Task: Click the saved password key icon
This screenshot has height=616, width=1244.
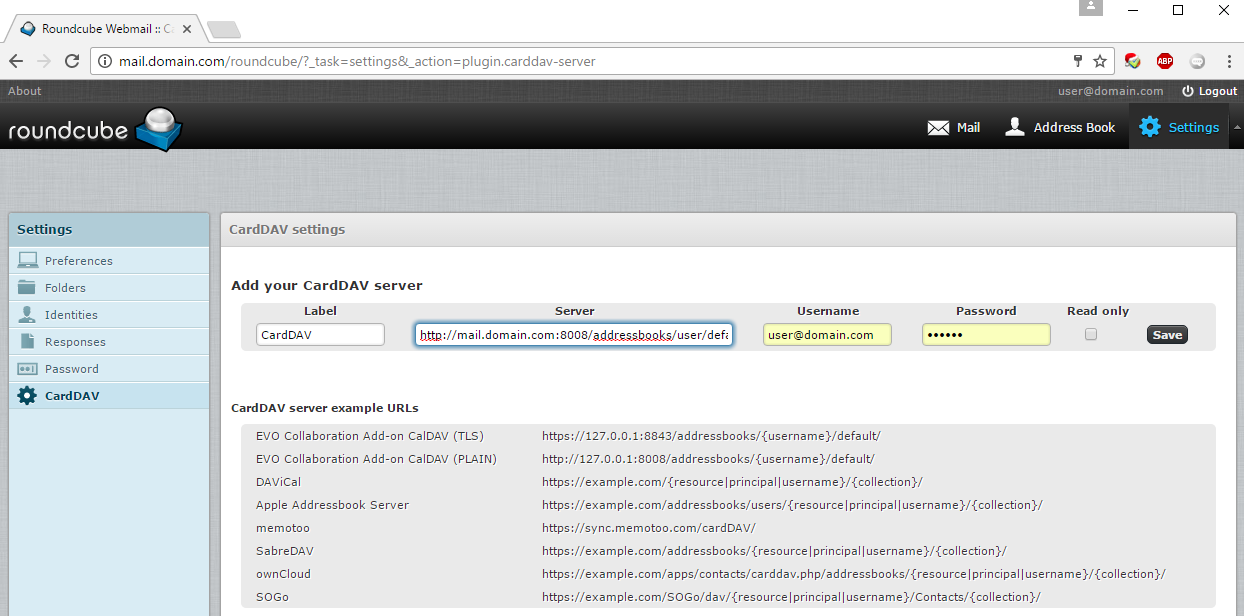Action: pos(1078,61)
